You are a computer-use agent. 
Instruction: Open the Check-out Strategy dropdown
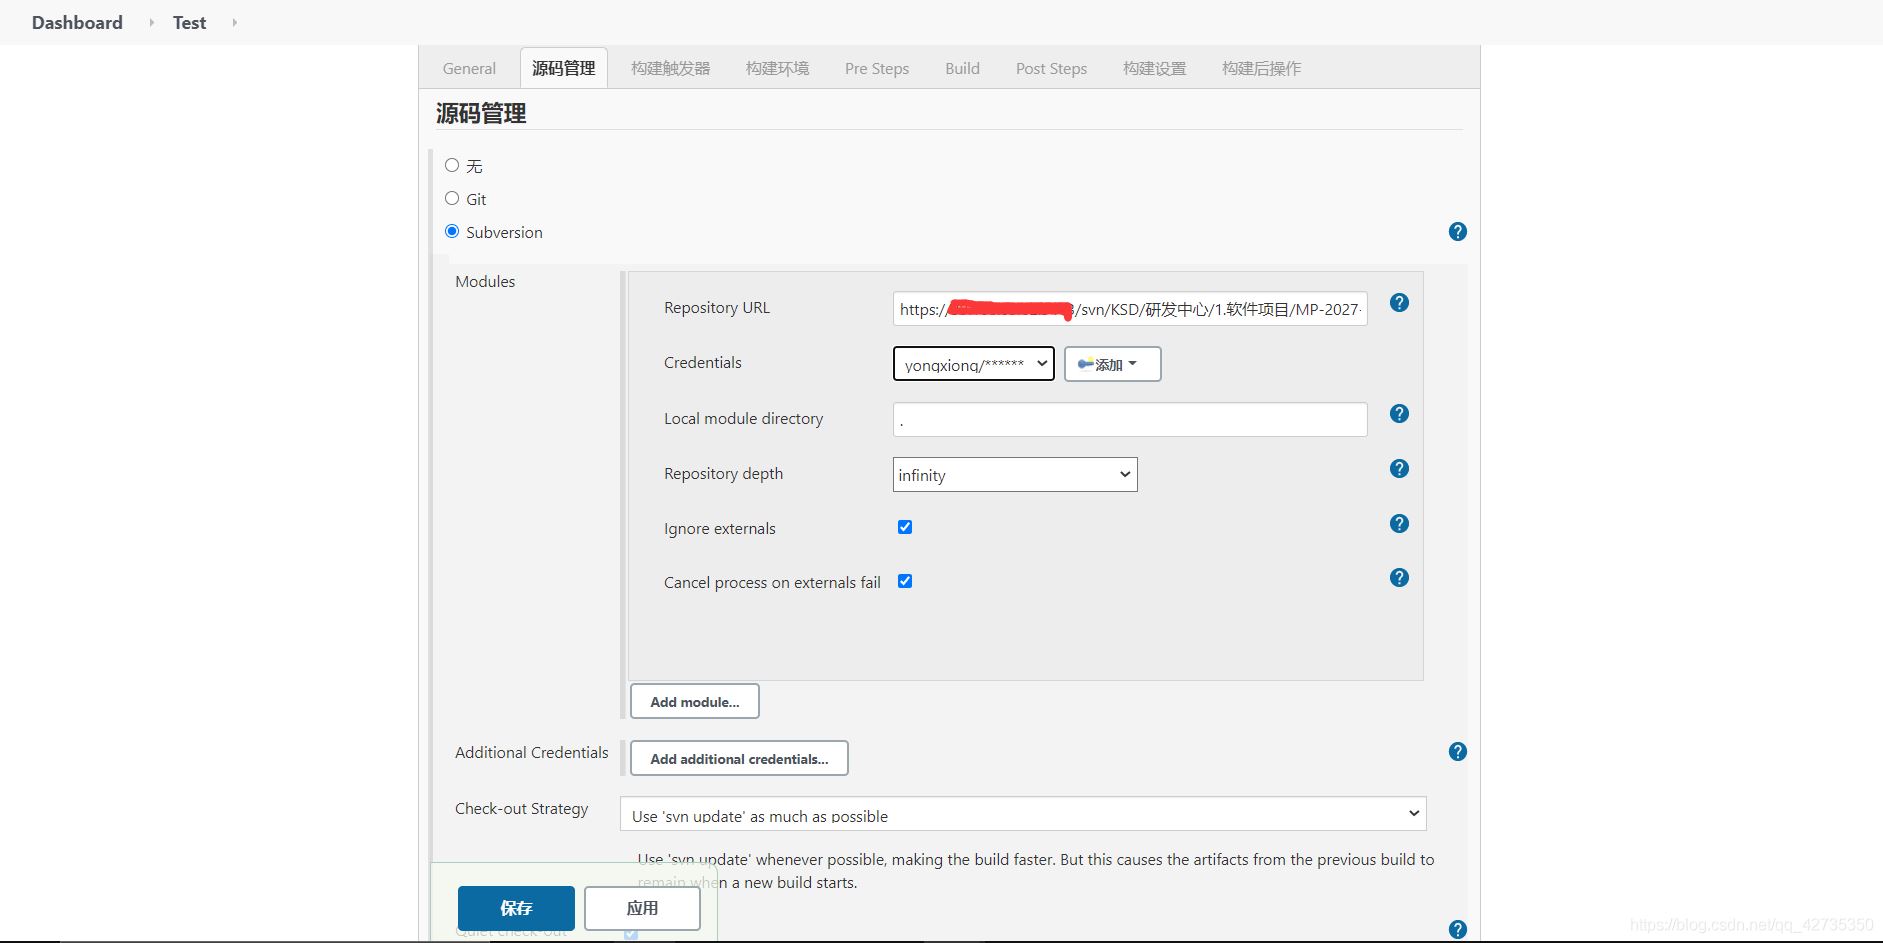[1023, 814]
